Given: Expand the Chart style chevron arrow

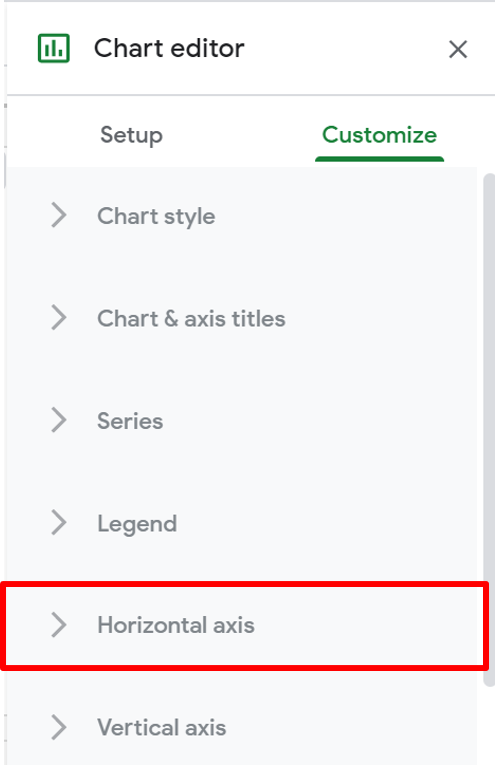Looking at the screenshot, I should tap(59, 215).
